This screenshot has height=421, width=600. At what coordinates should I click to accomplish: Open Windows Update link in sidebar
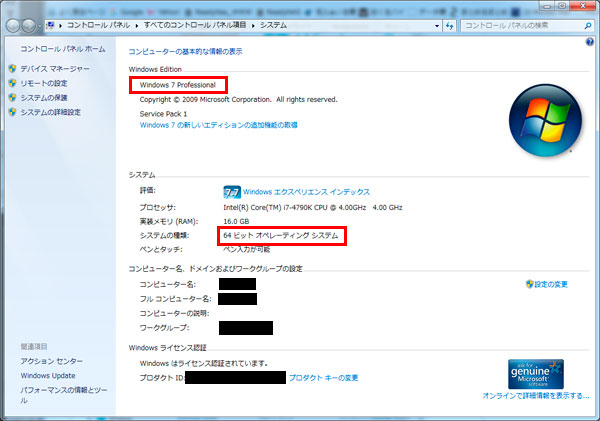(x=48, y=376)
